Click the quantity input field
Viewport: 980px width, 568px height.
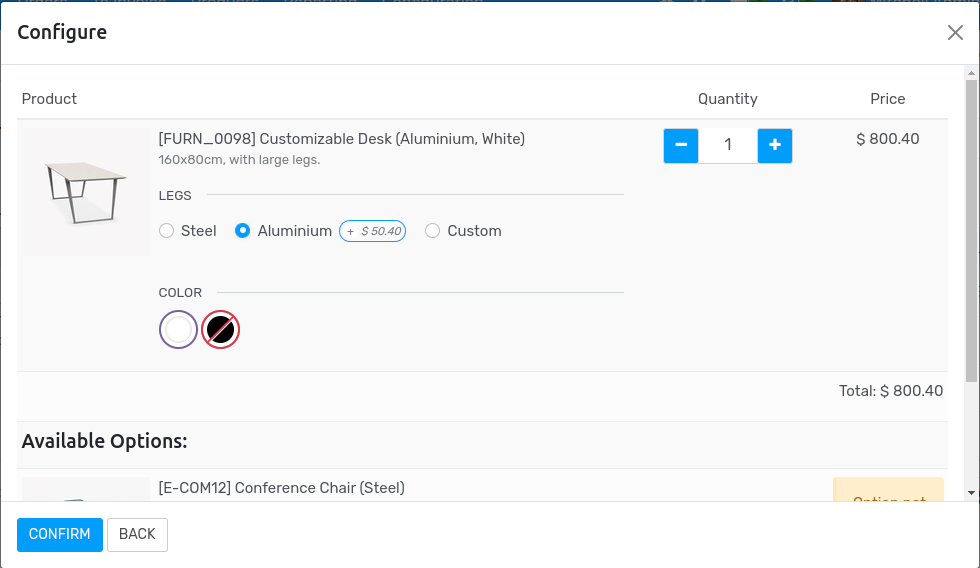(728, 145)
